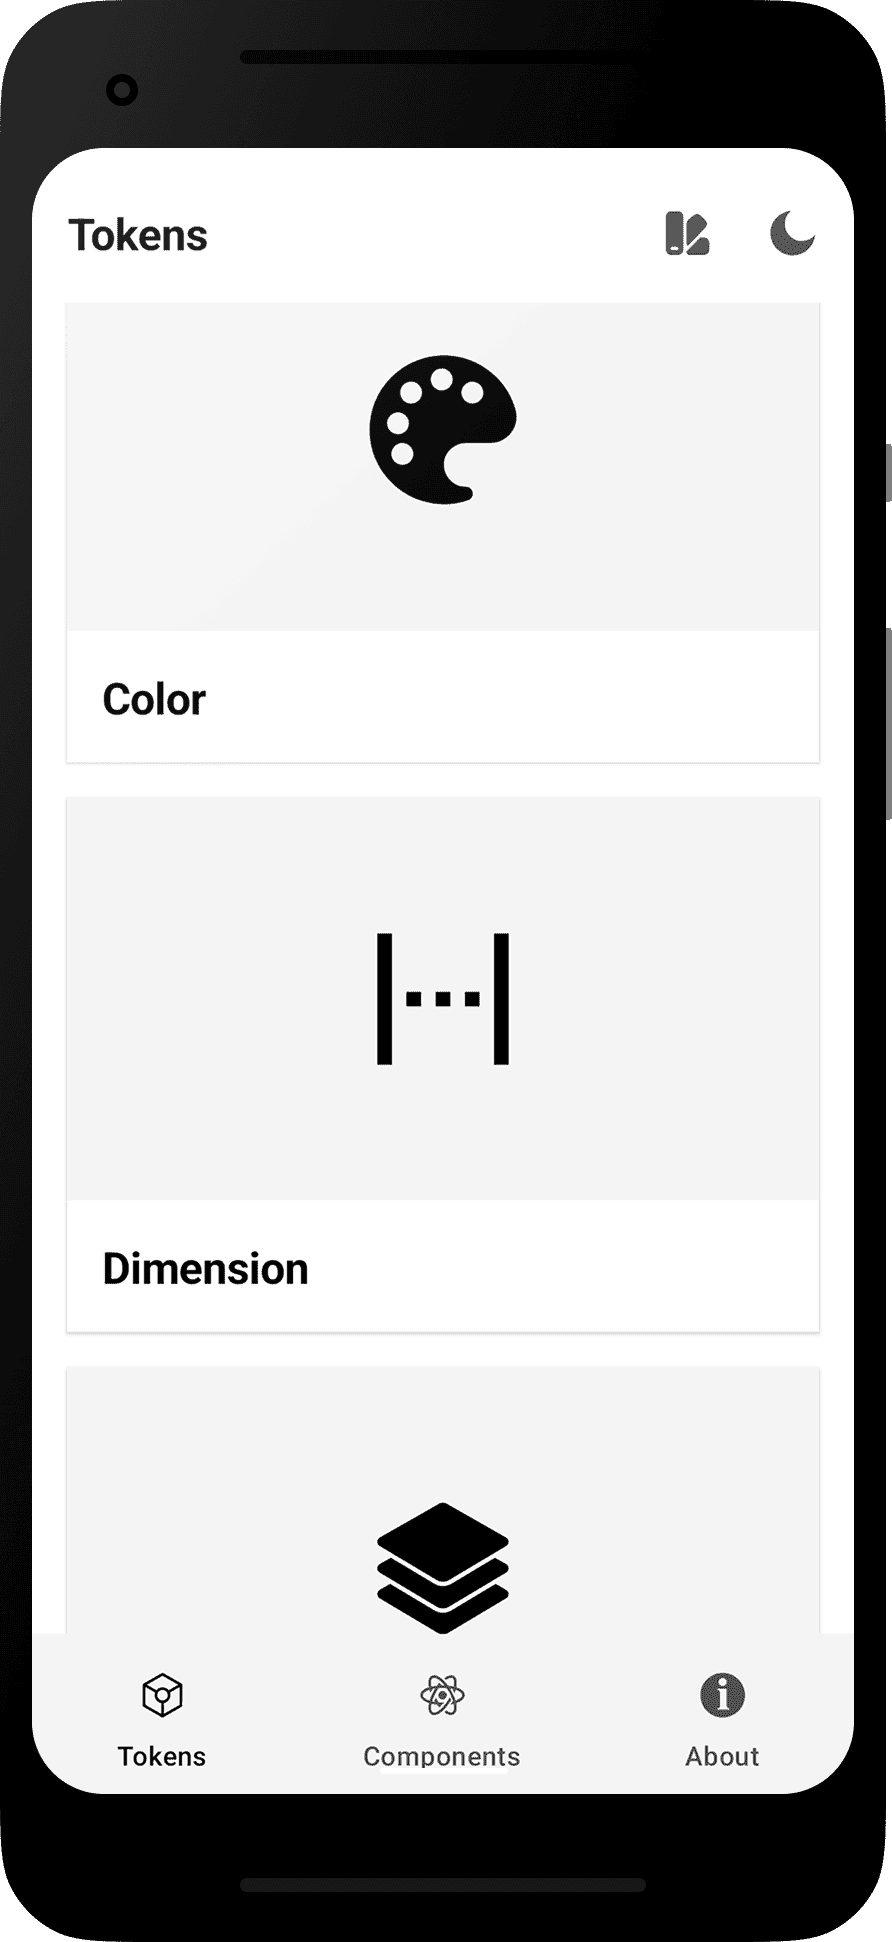
Task: Switch to the Components tab label
Action: point(442,1756)
